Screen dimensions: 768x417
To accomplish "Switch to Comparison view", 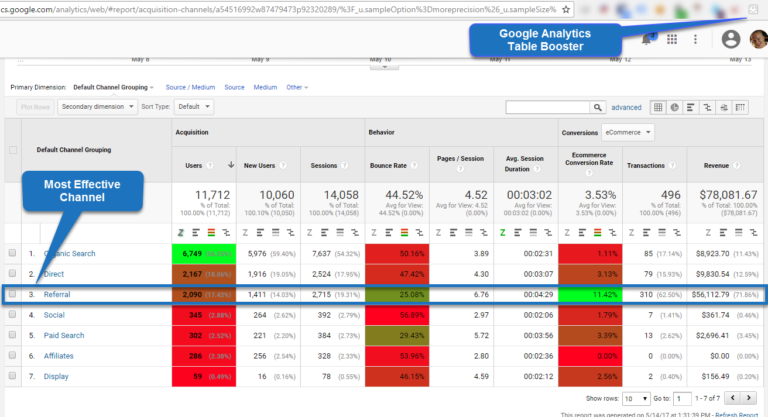I will (707, 107).
